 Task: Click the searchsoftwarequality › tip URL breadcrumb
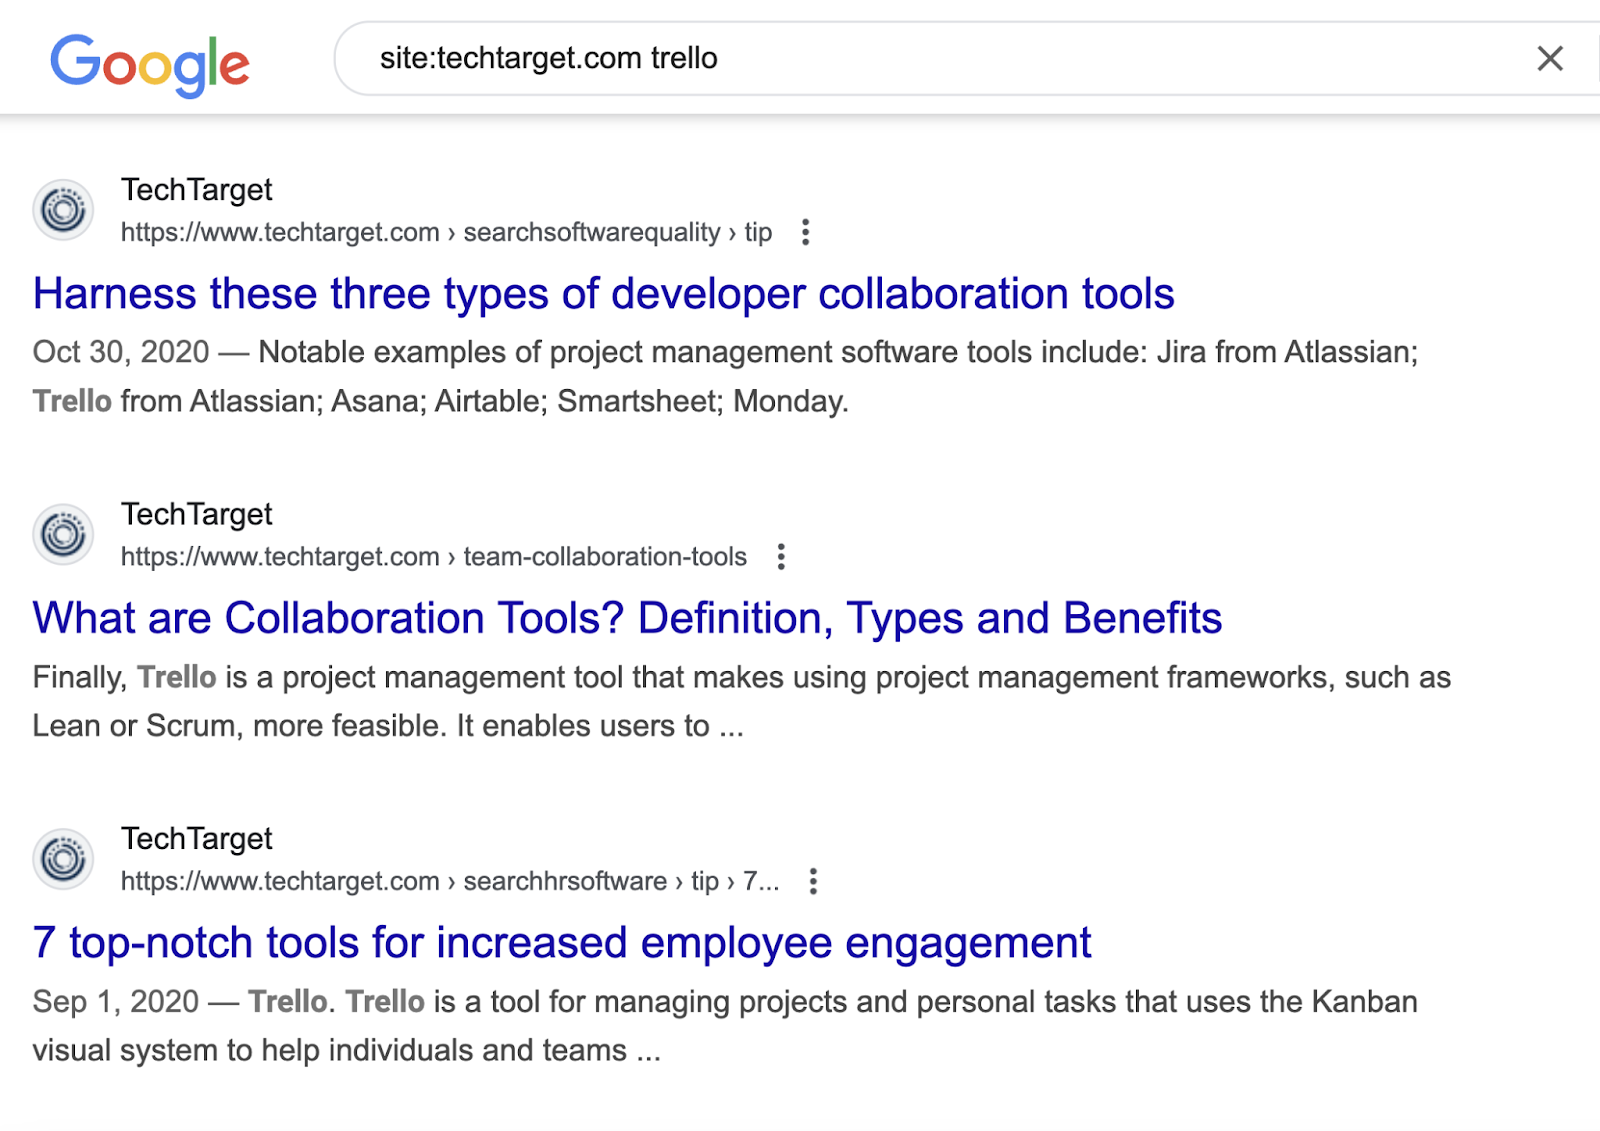point(446,233)
